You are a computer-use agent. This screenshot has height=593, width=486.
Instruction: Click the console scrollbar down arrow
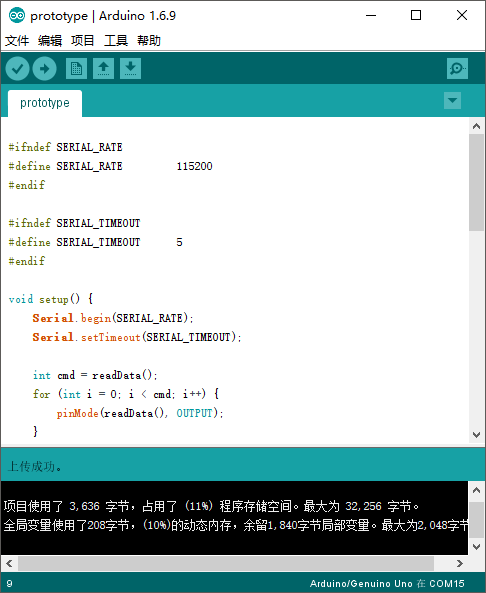pos(477,547)
